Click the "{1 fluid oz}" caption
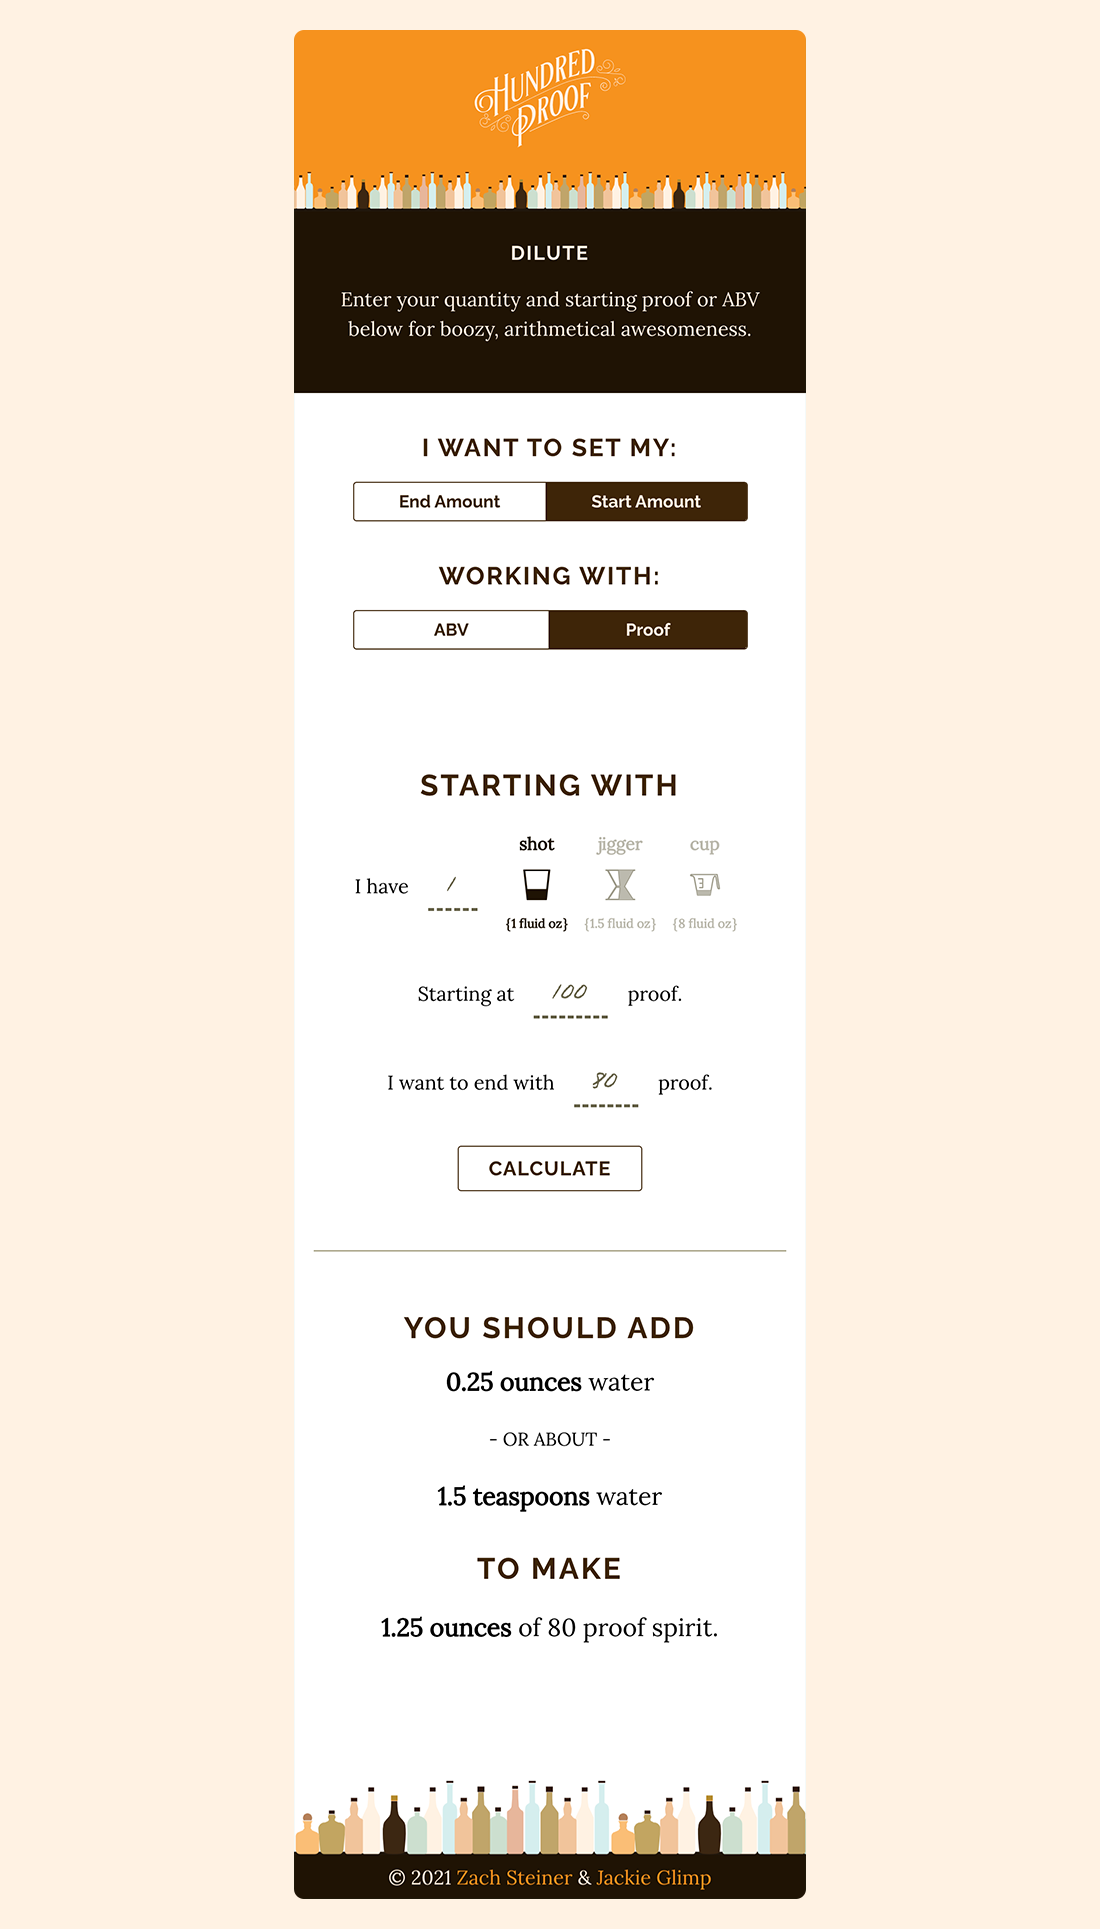Image resolution: width=1100 pixels, height=1929 pixels. coord(537,924)
